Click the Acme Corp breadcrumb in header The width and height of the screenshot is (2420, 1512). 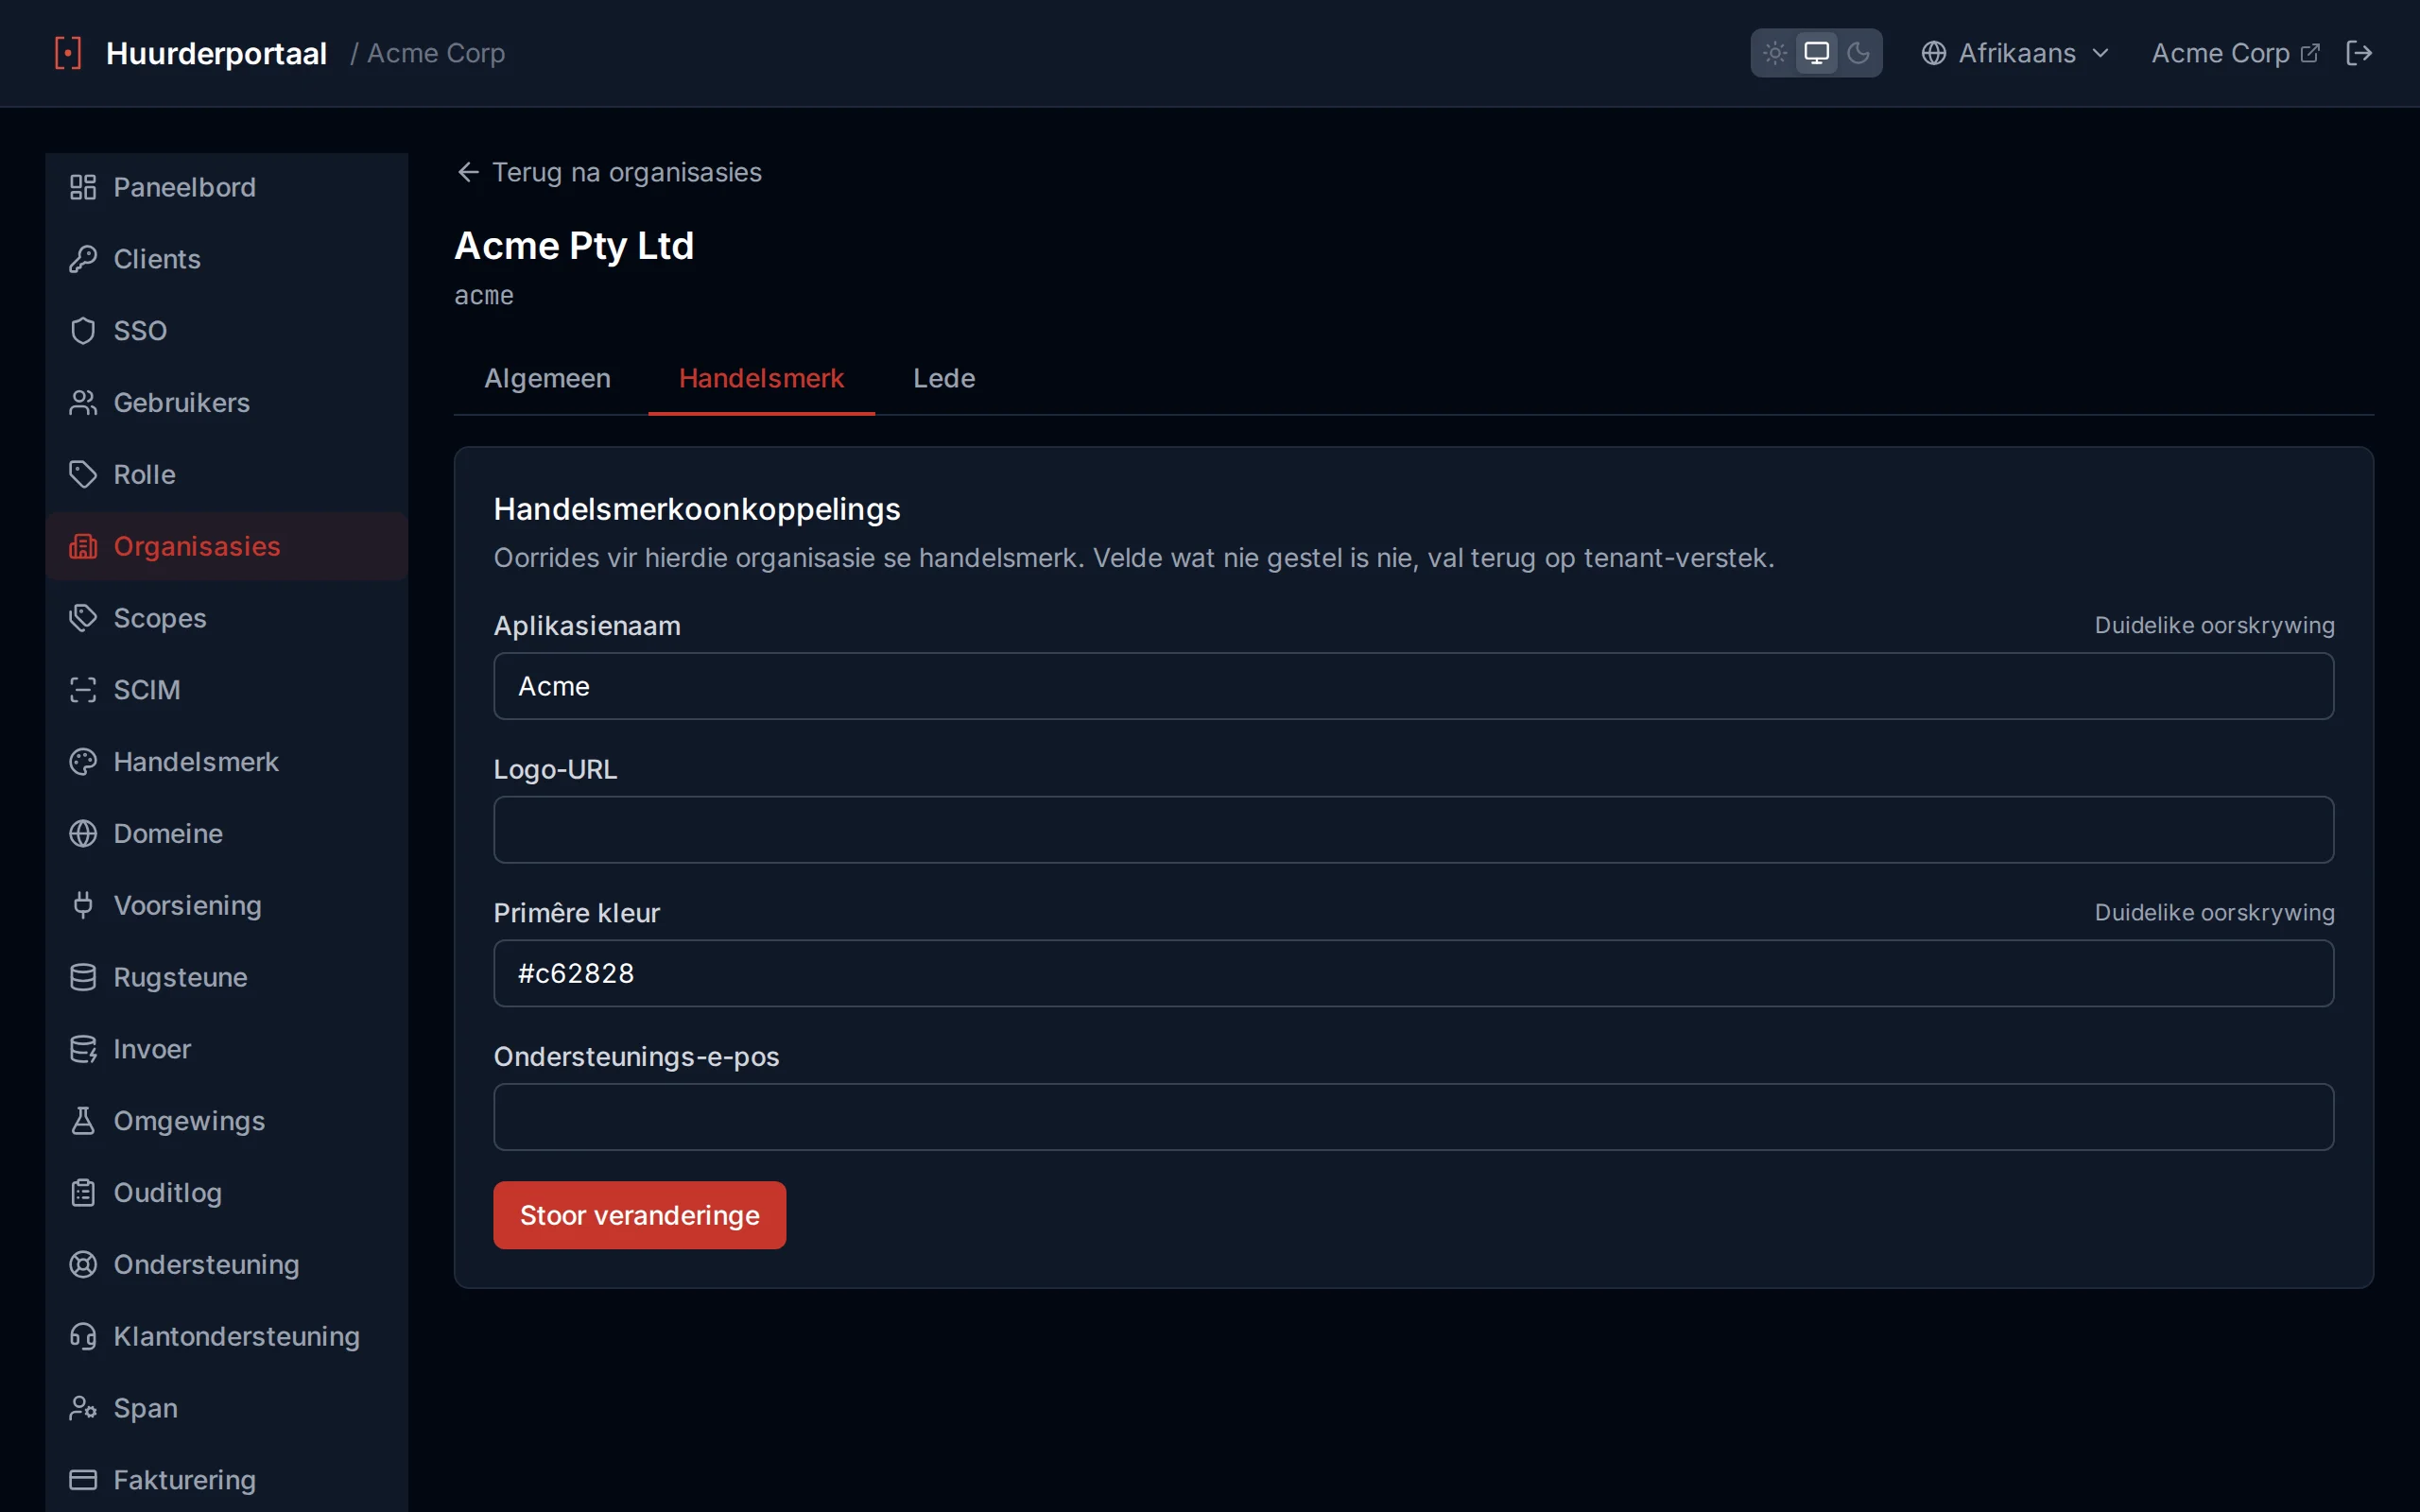pos(436,53)
